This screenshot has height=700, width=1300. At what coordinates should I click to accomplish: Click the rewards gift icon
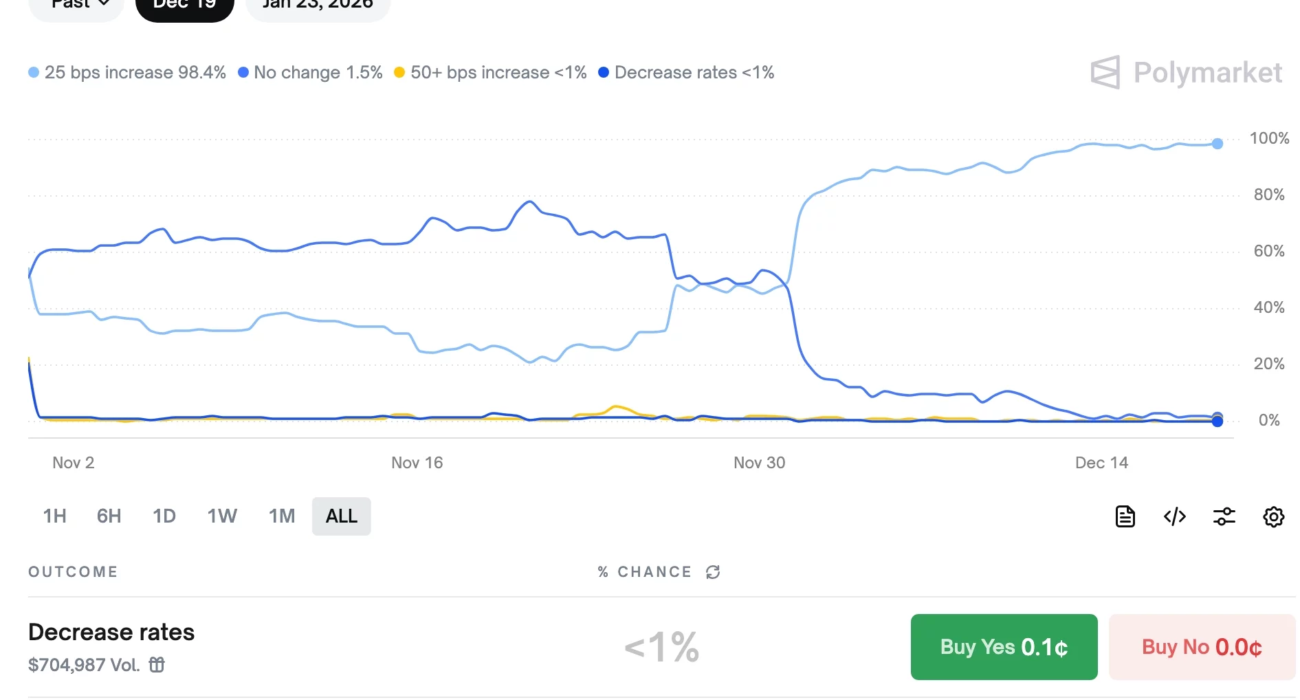(157, 664)
